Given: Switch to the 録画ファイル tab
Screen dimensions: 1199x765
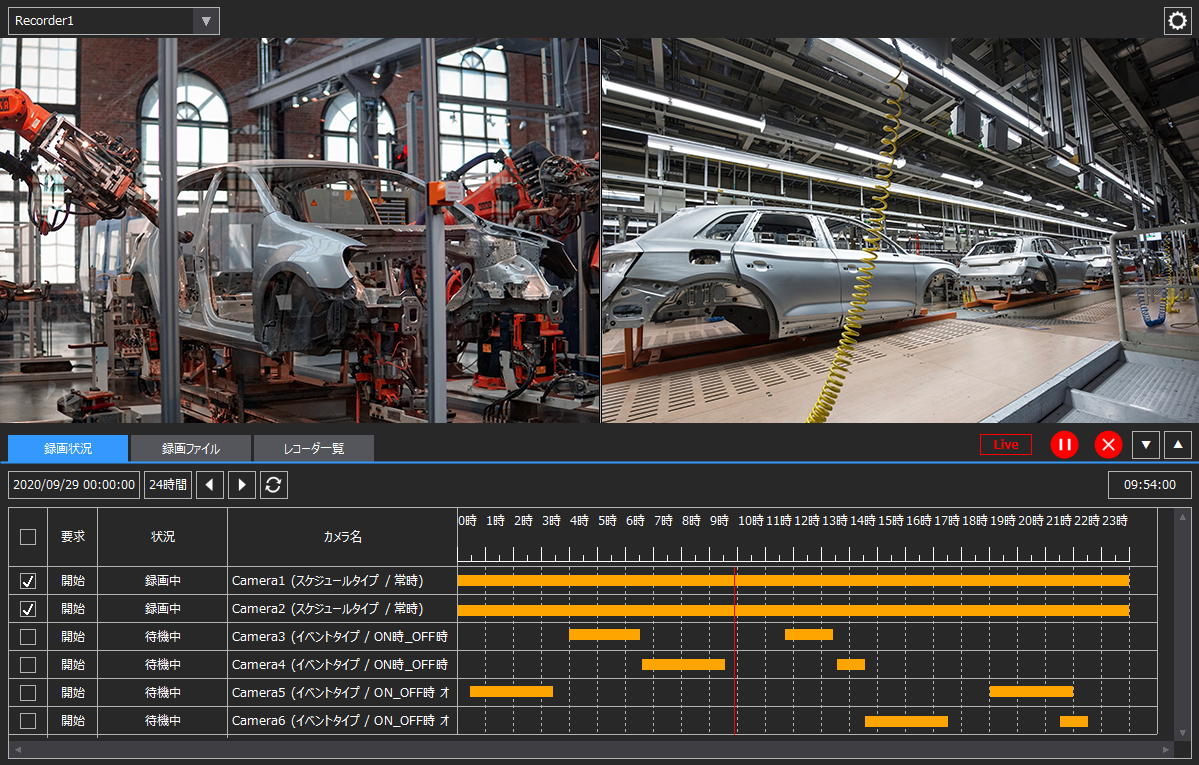Looking at the screenshot, I should (x=191, y=448).
